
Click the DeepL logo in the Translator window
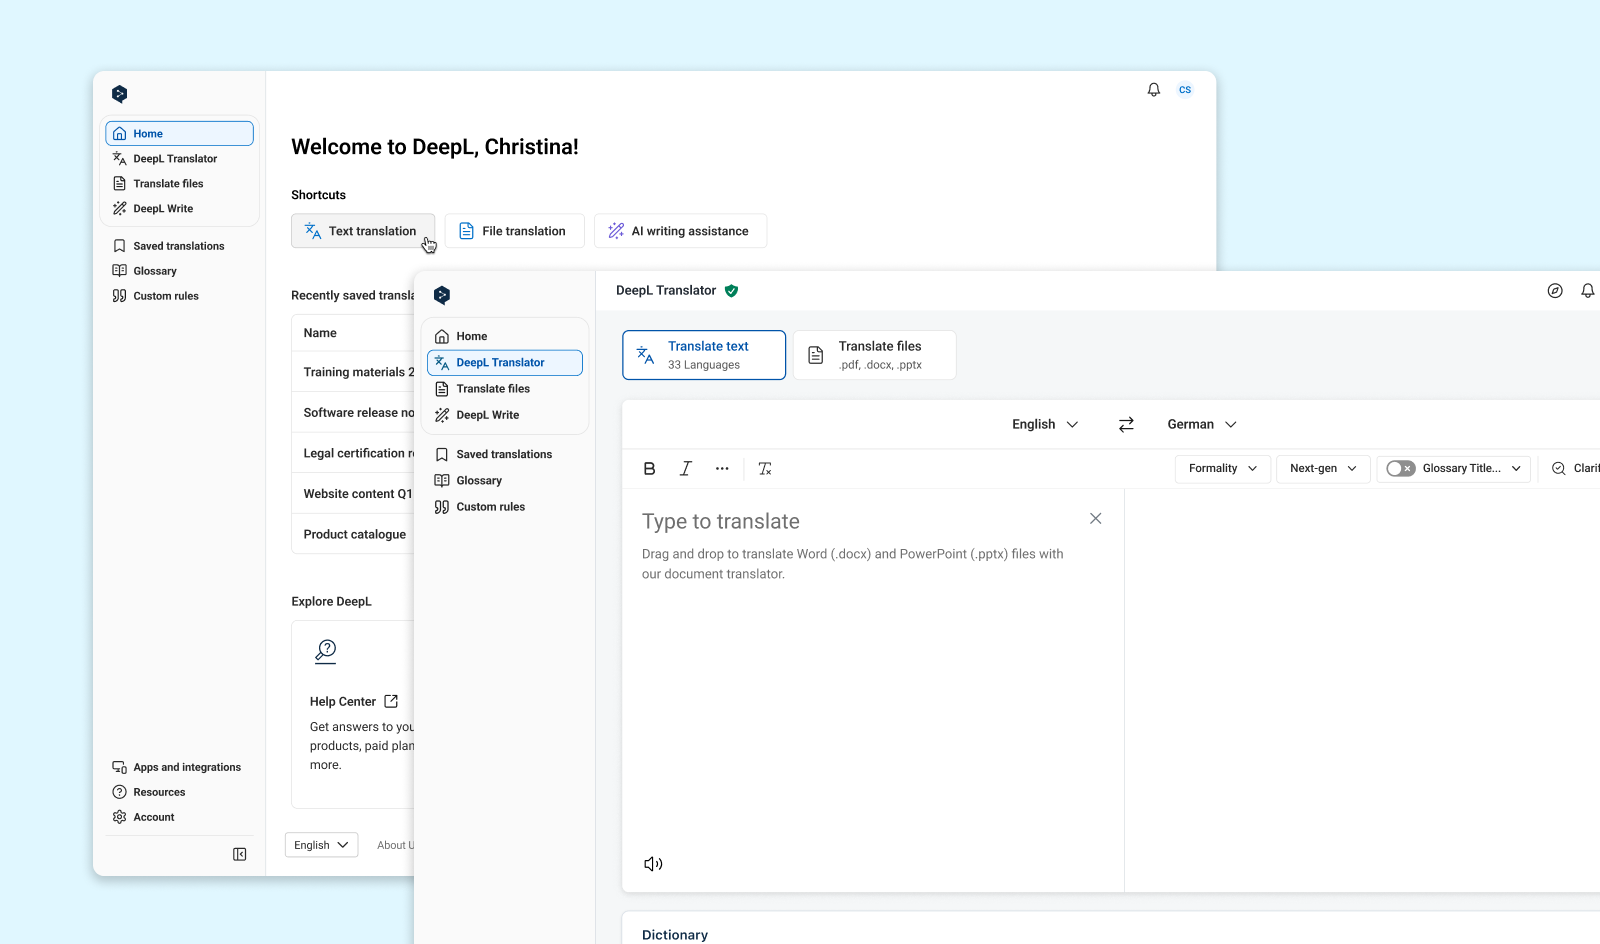click(x=442, y=295)
